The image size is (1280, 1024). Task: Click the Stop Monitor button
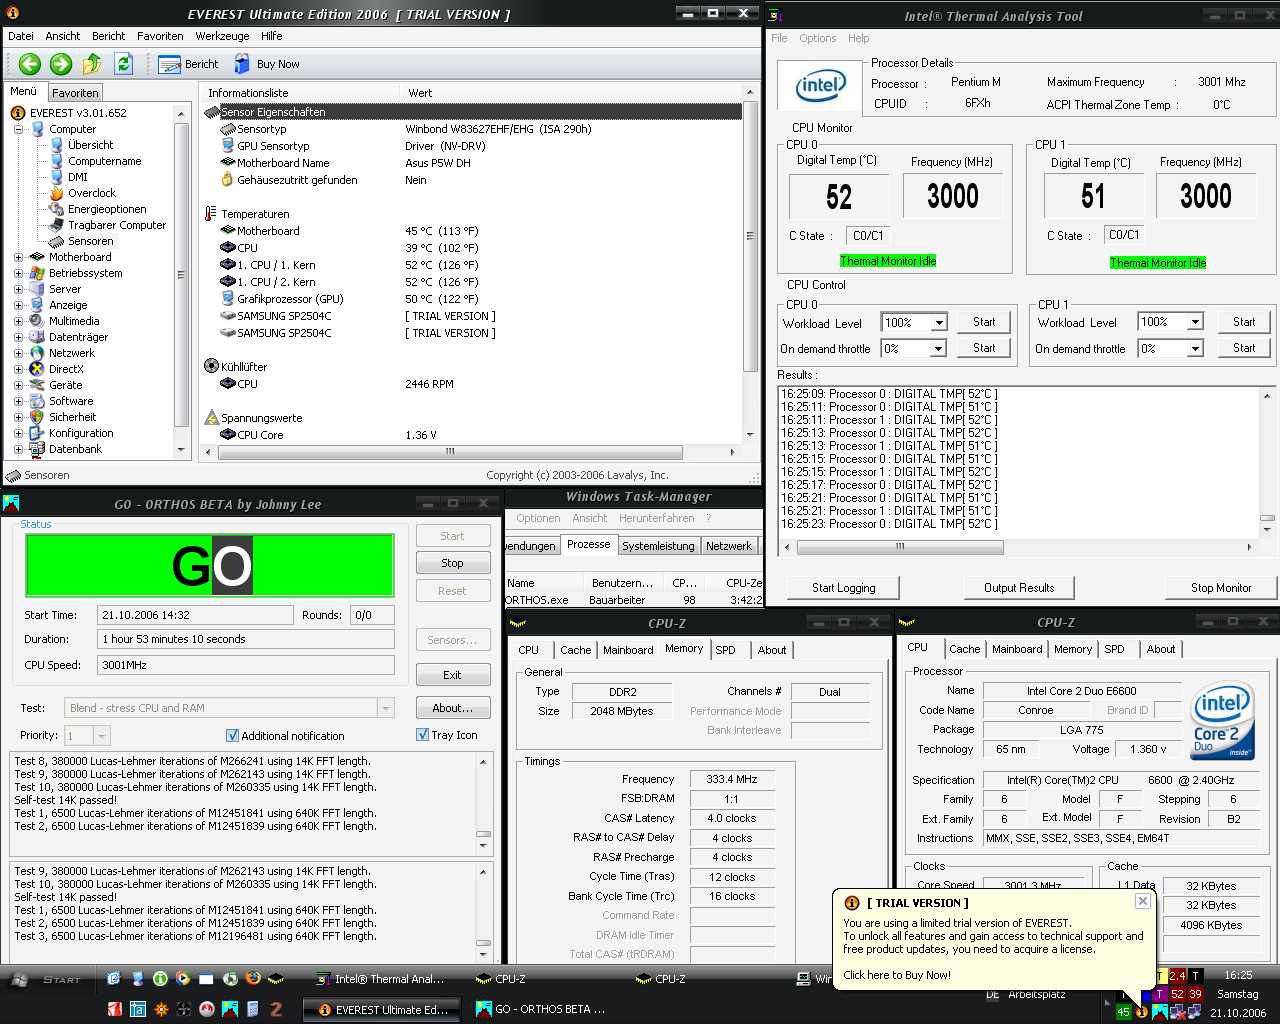point(1221,588)
